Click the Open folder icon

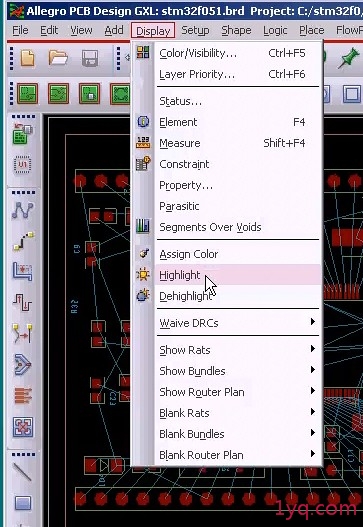[58, 58]
